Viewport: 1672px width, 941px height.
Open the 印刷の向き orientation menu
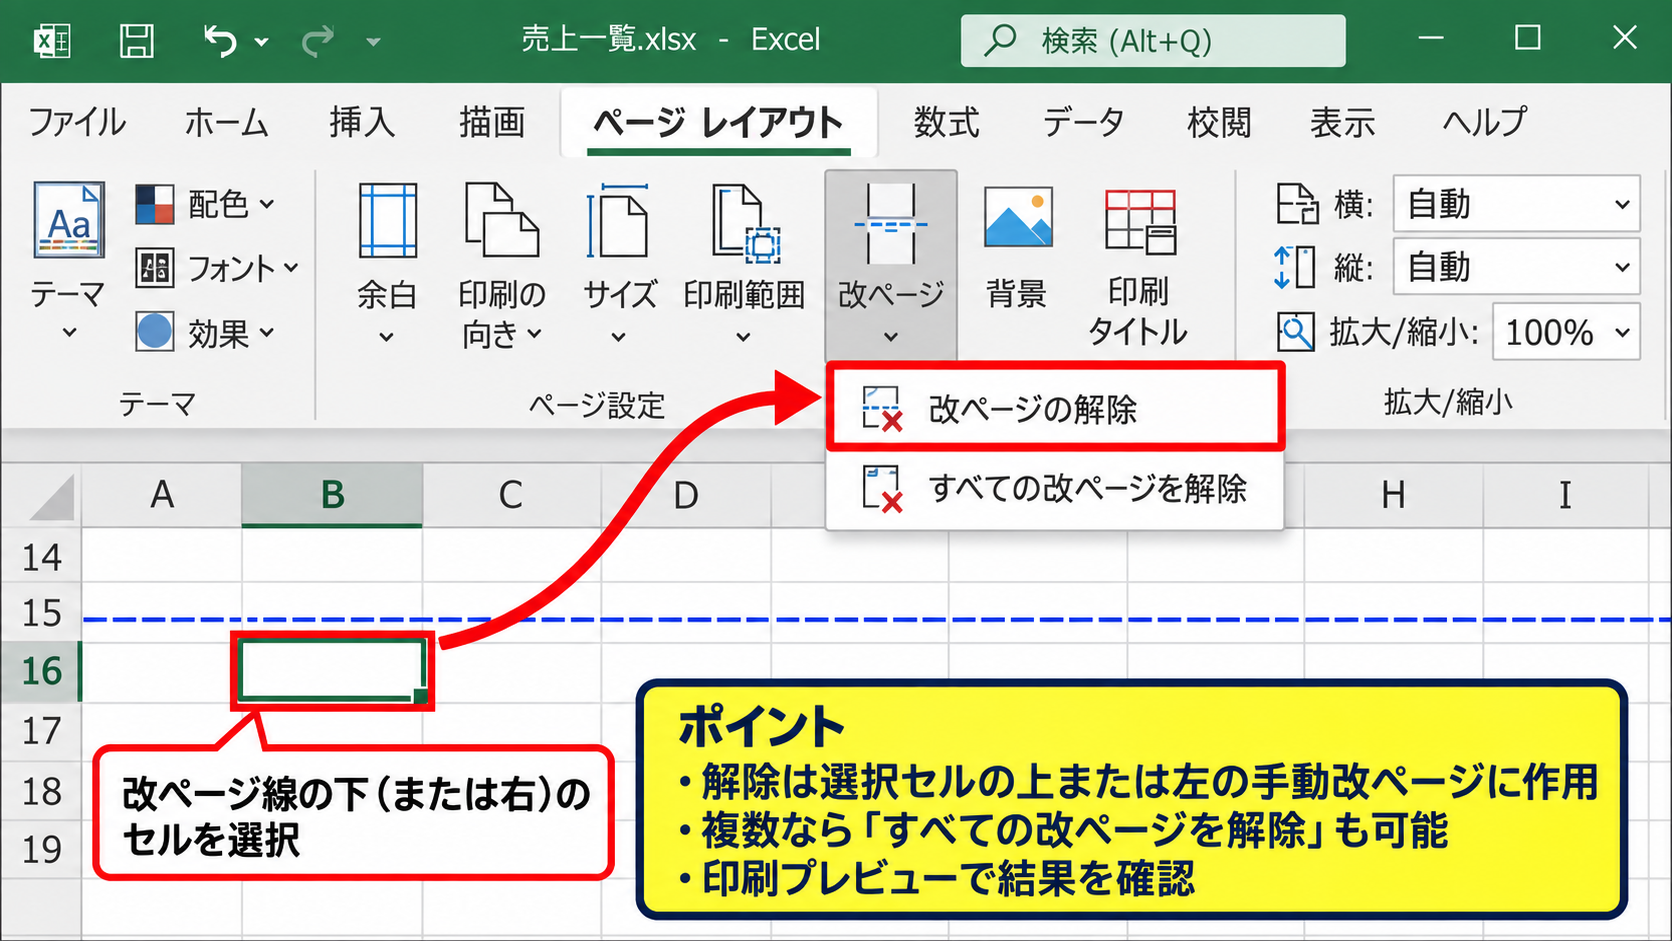(502, 264)
